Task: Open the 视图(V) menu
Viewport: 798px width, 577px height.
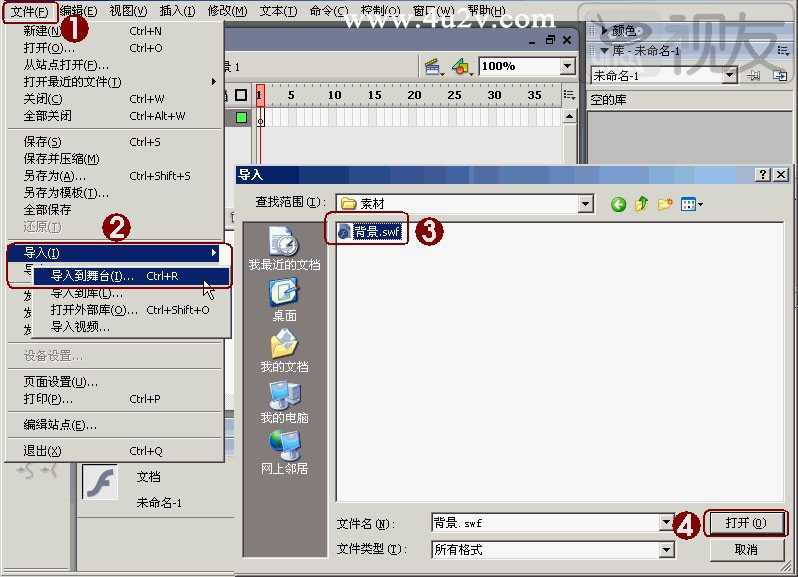Action: pyautogui.click(x=128, y=11)
